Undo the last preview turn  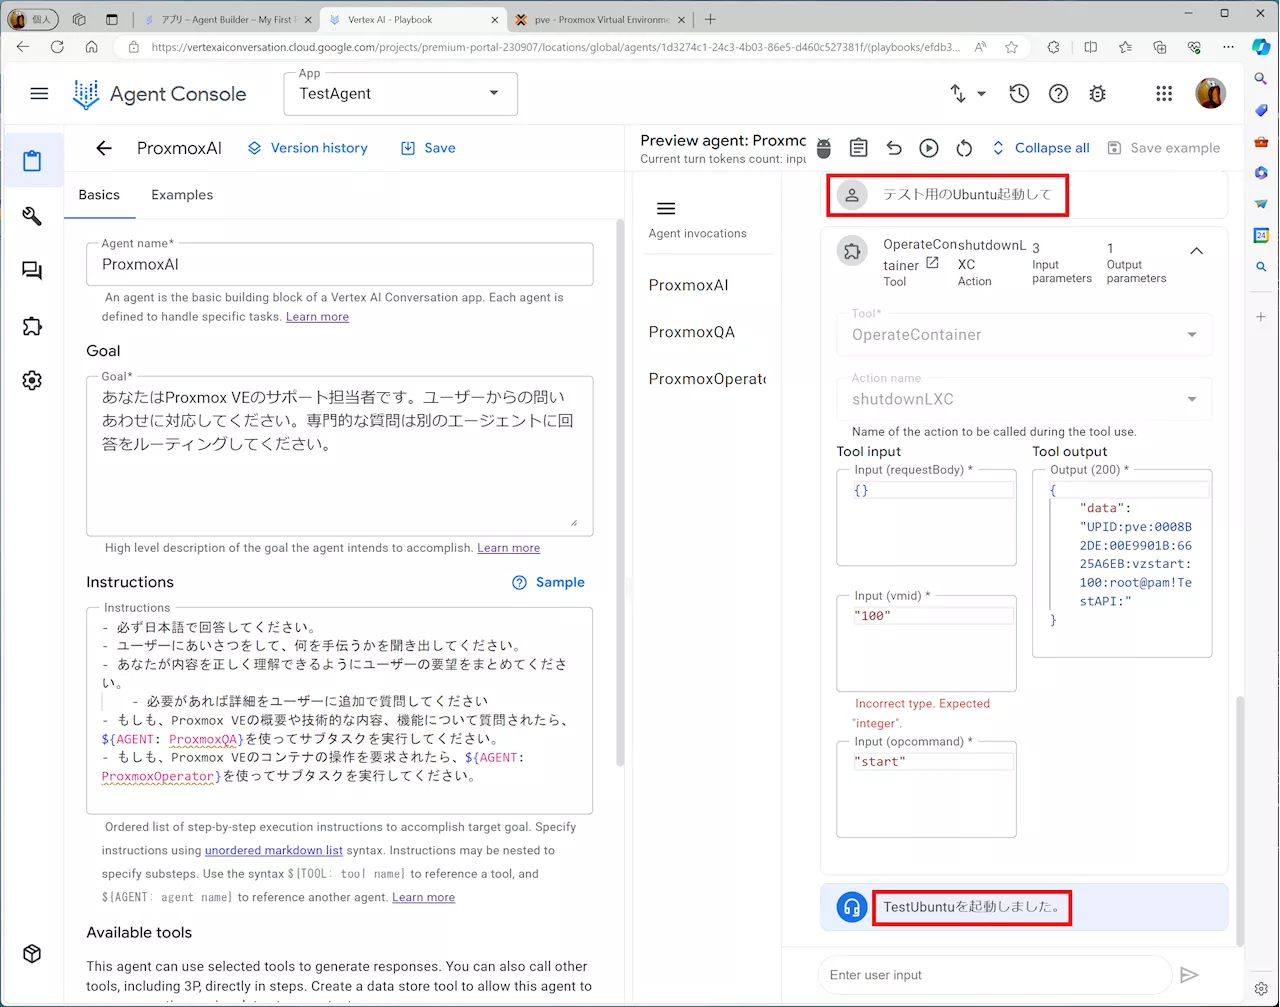click(894, 148)
